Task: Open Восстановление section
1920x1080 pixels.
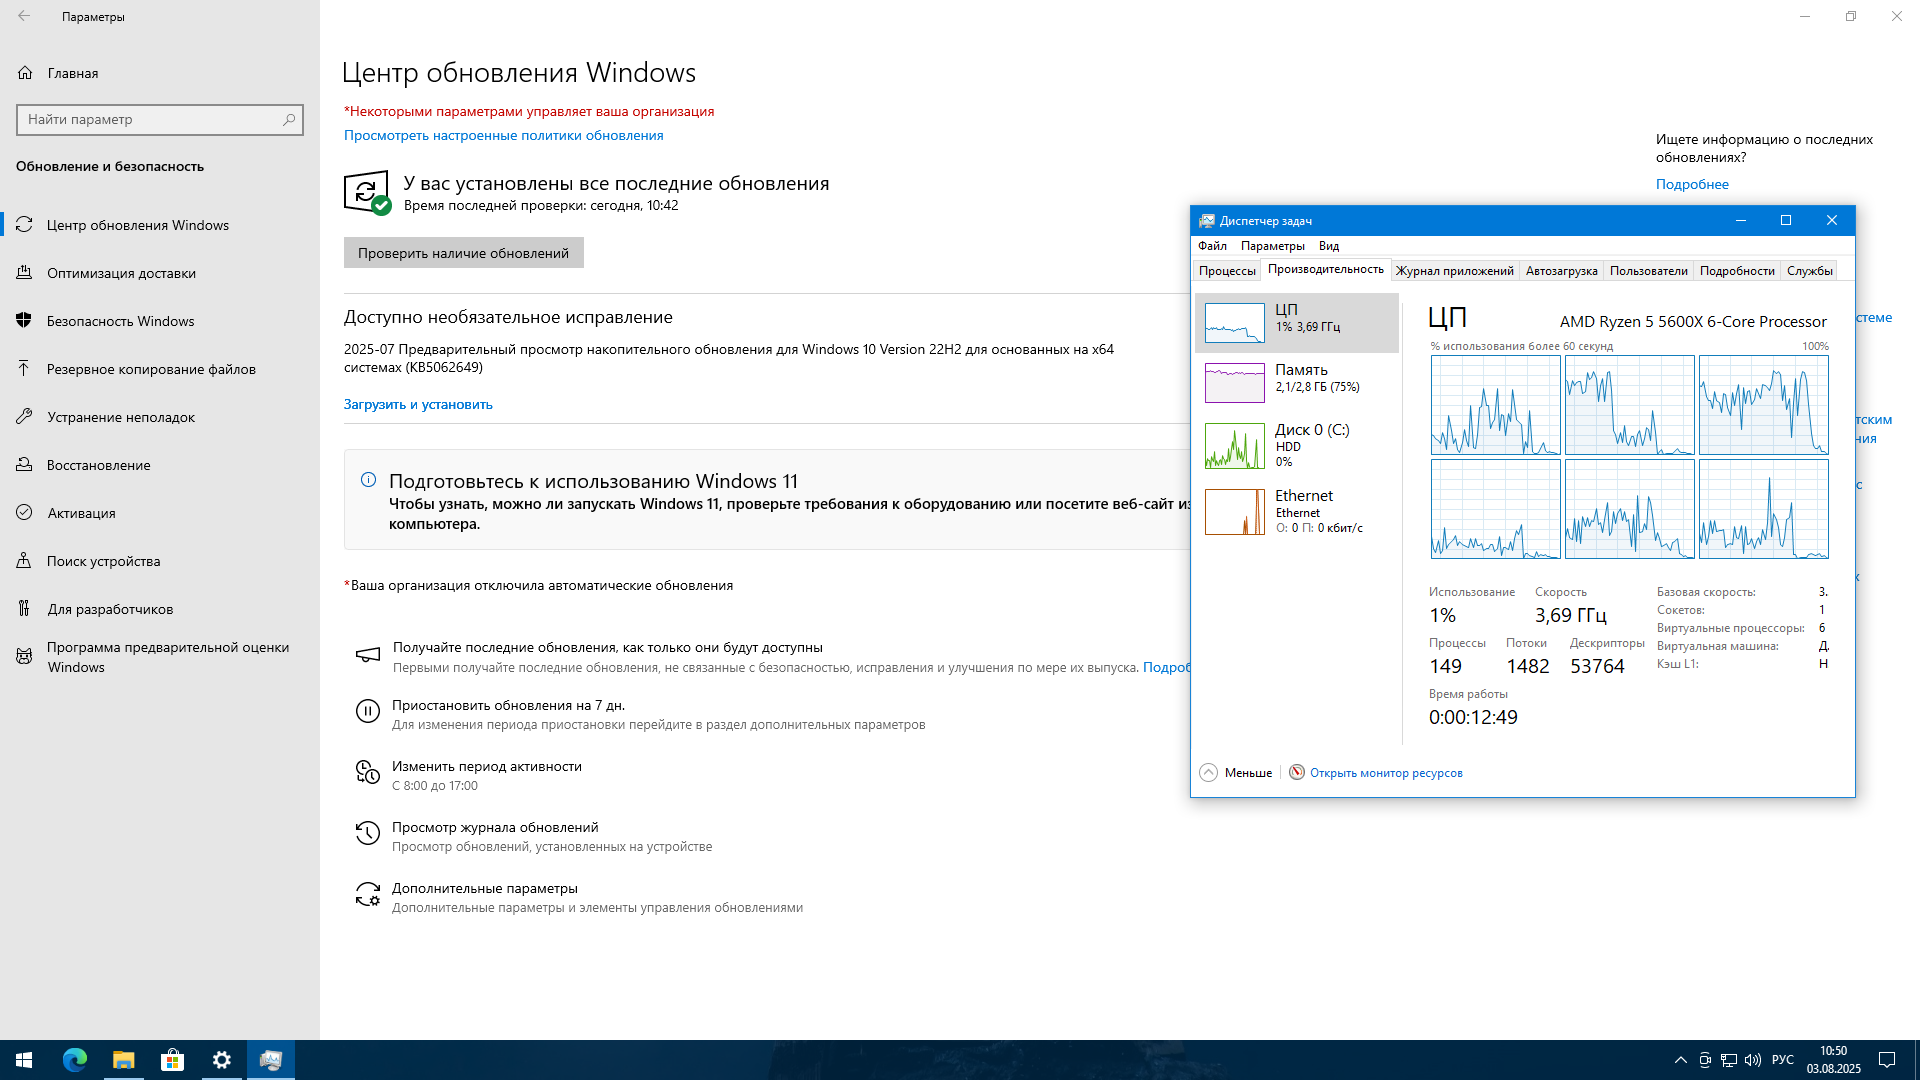Action: [x=160, y=465]
